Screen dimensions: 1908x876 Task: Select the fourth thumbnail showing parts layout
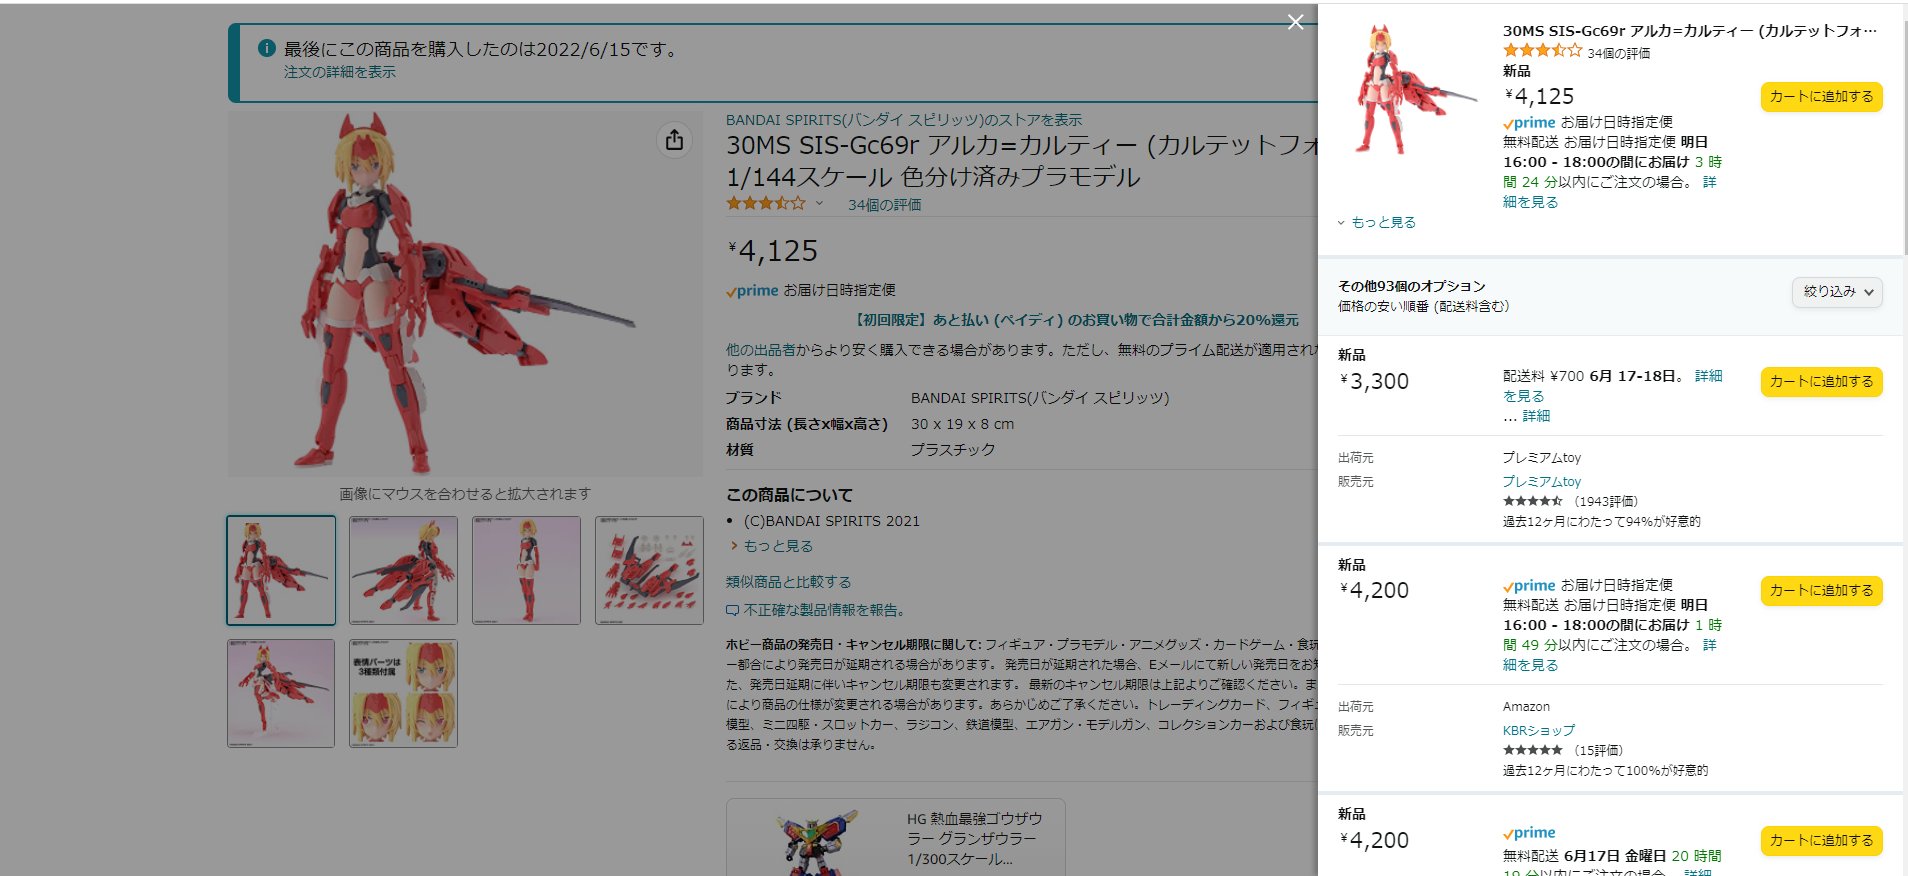pyautogui.click(x=649, y=570)
